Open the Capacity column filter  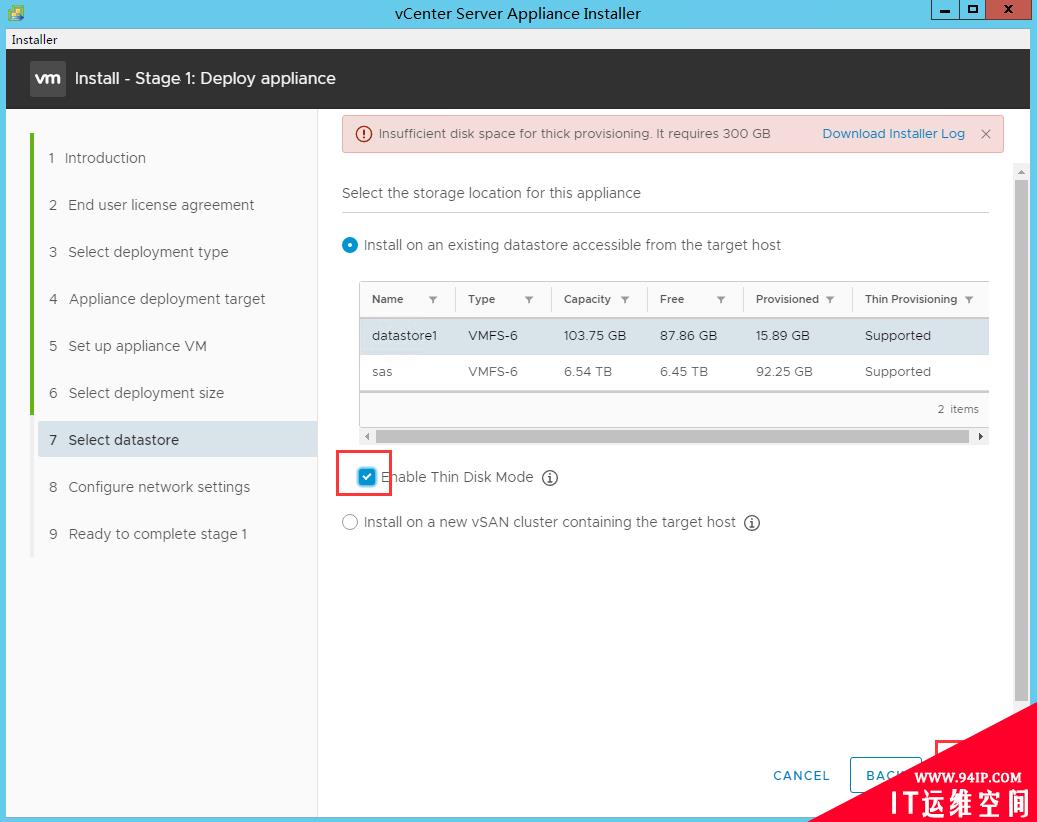(625, 300)
